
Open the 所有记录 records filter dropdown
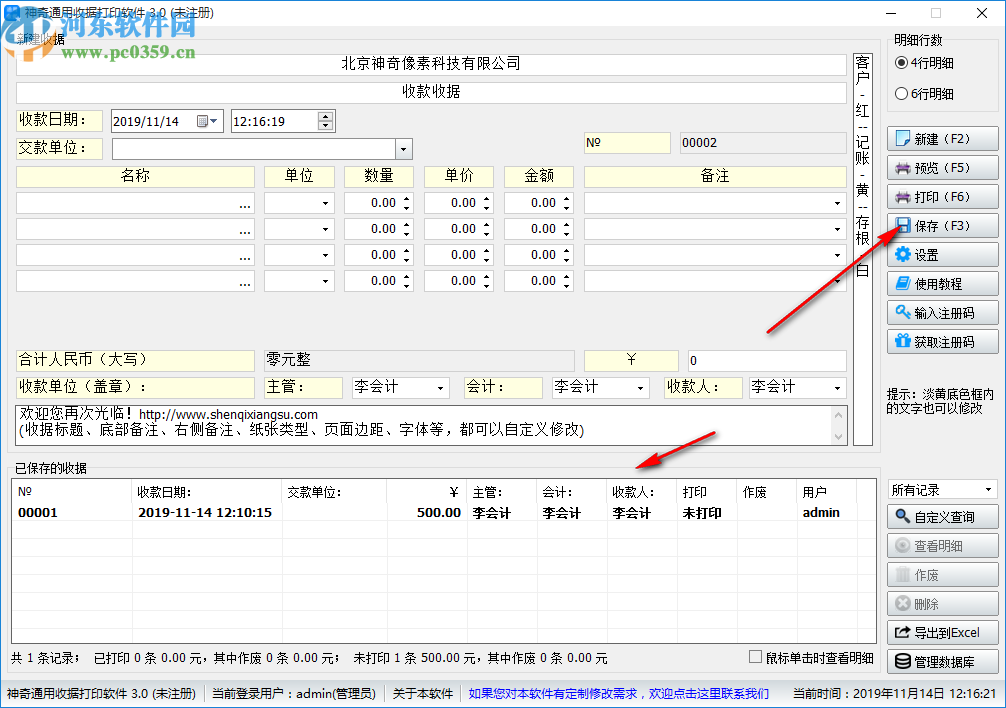pyautogui.click(x=987, y=489)
